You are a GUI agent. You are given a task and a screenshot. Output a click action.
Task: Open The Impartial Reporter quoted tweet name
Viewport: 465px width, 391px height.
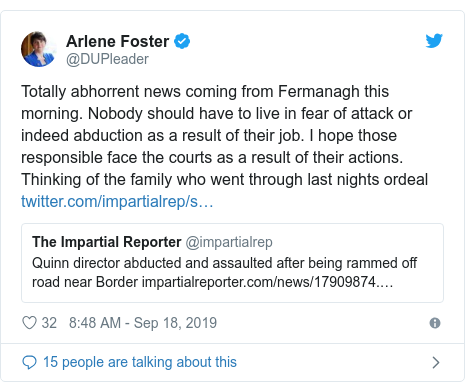pyautogui.click(x=107, y=242)
